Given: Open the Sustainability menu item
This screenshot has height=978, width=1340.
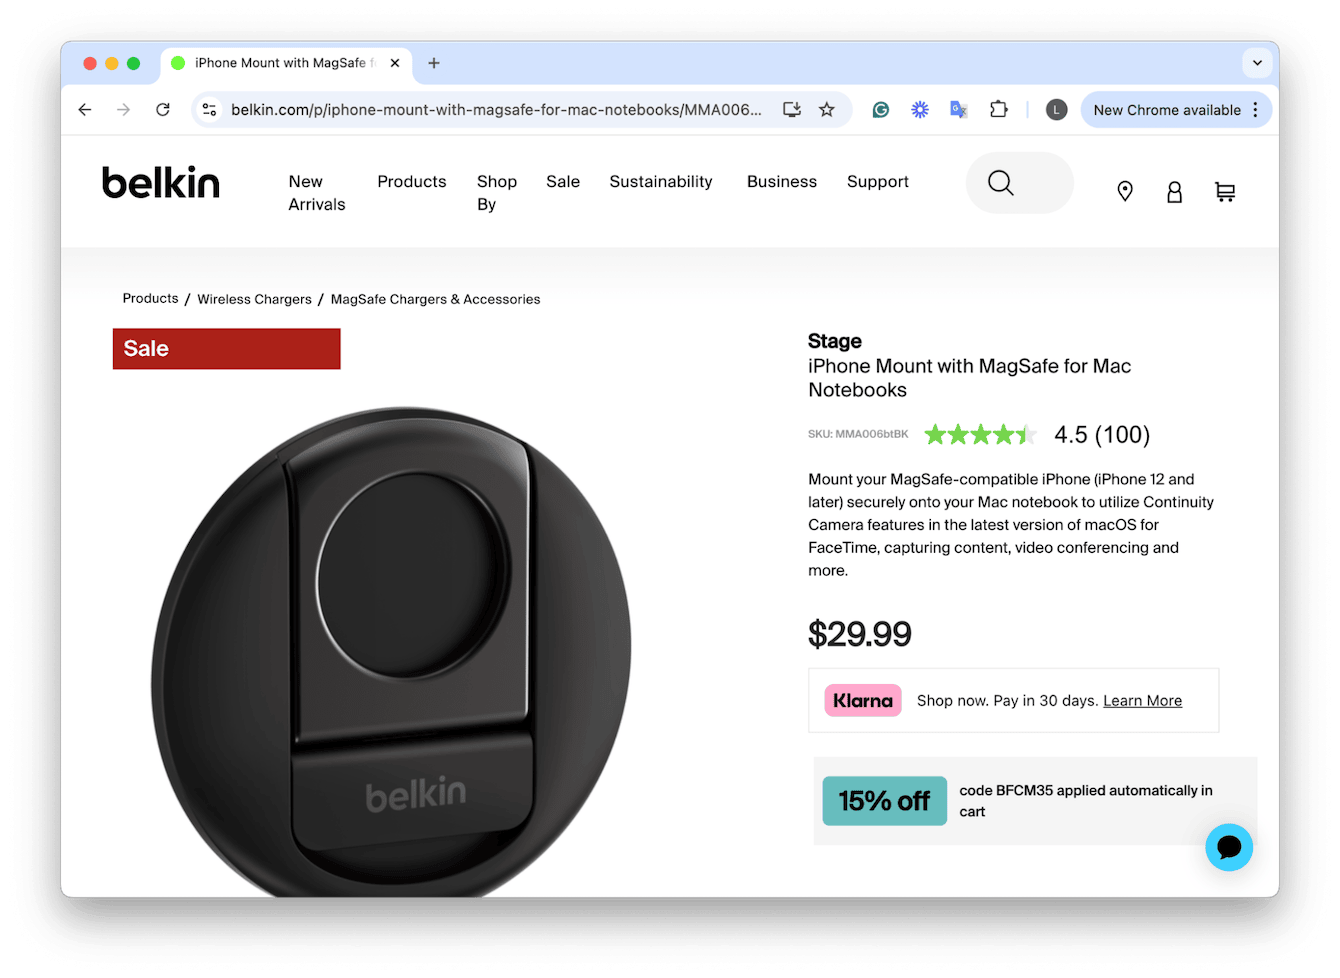Looking at the screenshot, I should (661, 182).
